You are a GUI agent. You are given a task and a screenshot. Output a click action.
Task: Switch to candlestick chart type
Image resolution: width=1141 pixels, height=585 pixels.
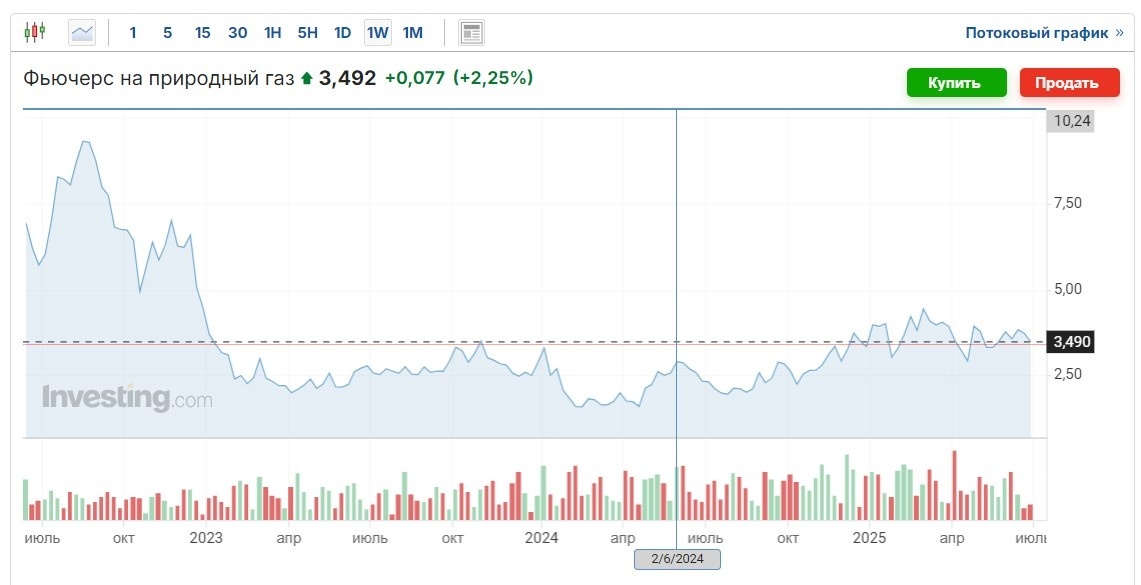[x=35, y=32]
